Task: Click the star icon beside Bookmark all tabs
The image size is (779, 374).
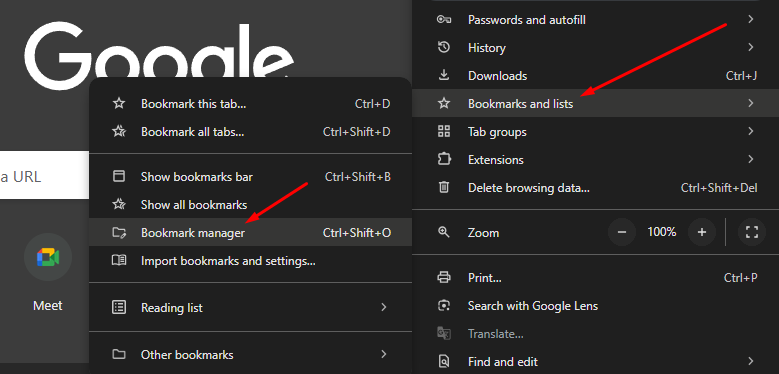Action: [119, 132]
